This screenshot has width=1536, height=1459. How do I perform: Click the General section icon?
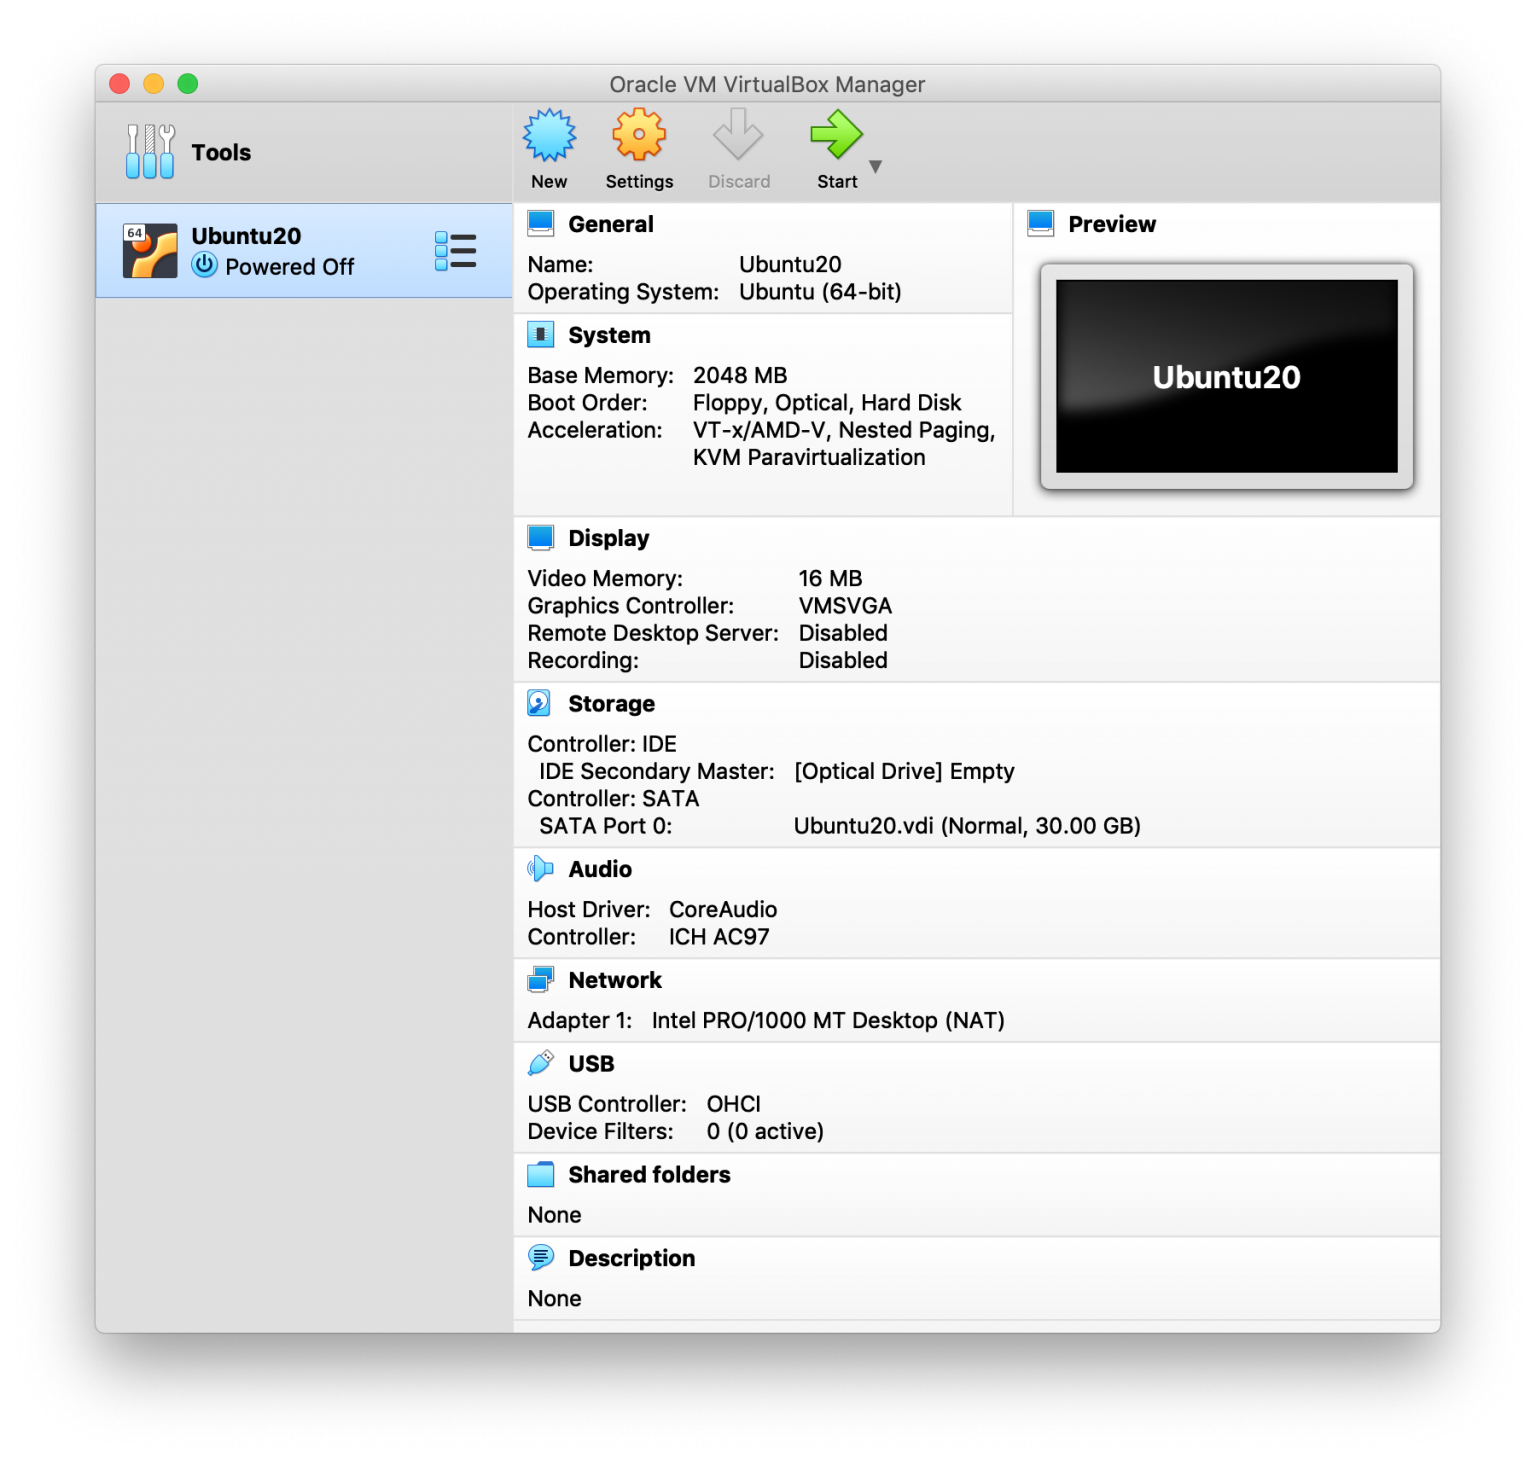point(541,223)
